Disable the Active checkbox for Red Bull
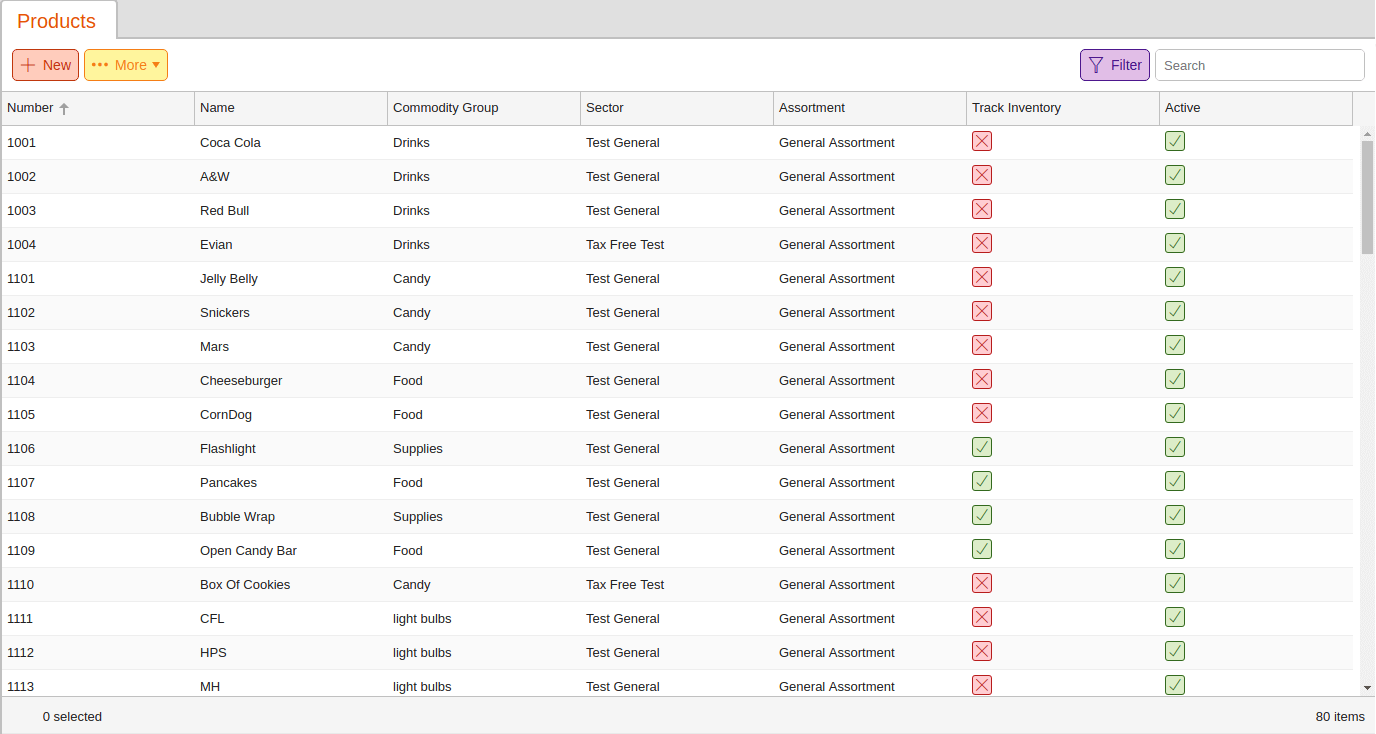Viewport: 1376px width, 734px height. tap(1175, 209)
